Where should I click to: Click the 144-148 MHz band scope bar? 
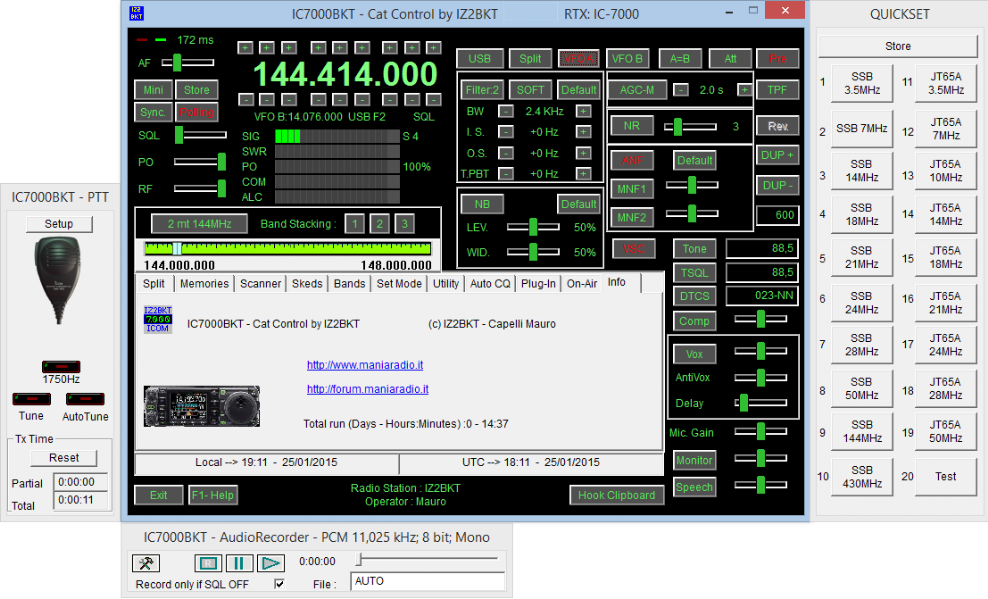tap(287, 249)
